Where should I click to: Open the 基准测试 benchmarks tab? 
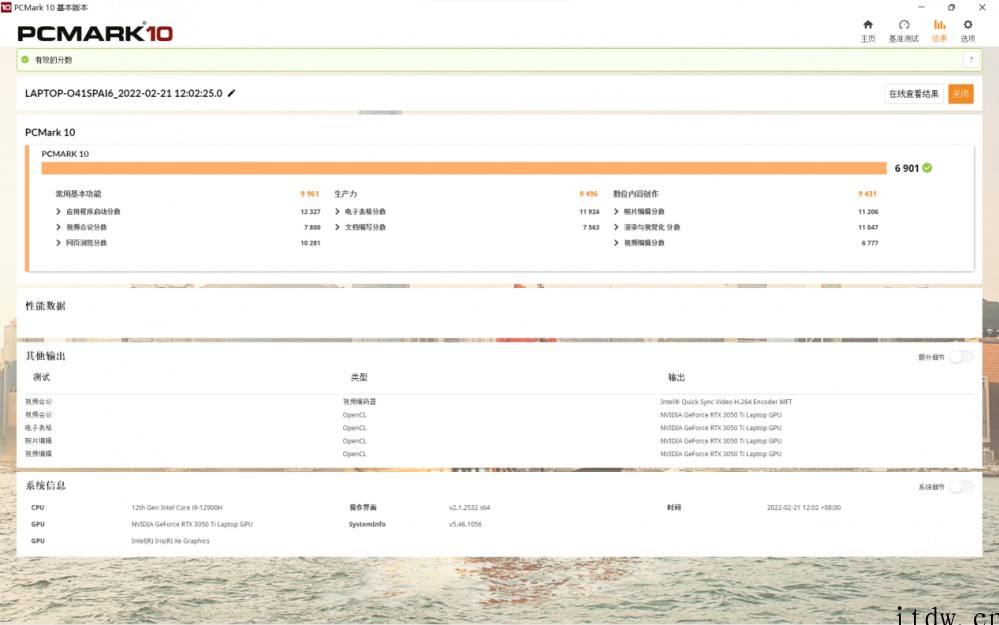coord(903,31)
